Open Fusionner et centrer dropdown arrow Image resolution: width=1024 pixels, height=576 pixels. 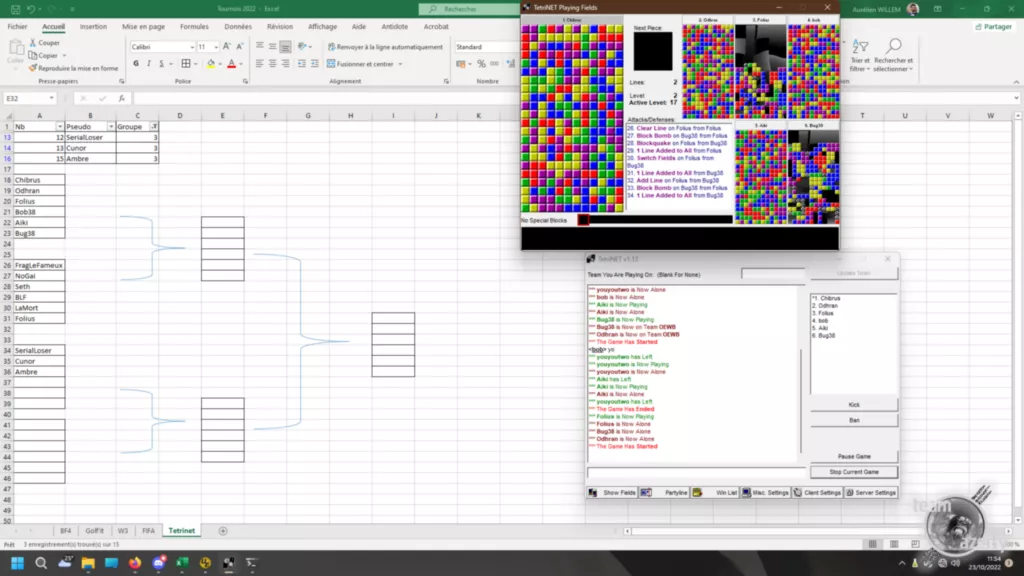[400, 64]
